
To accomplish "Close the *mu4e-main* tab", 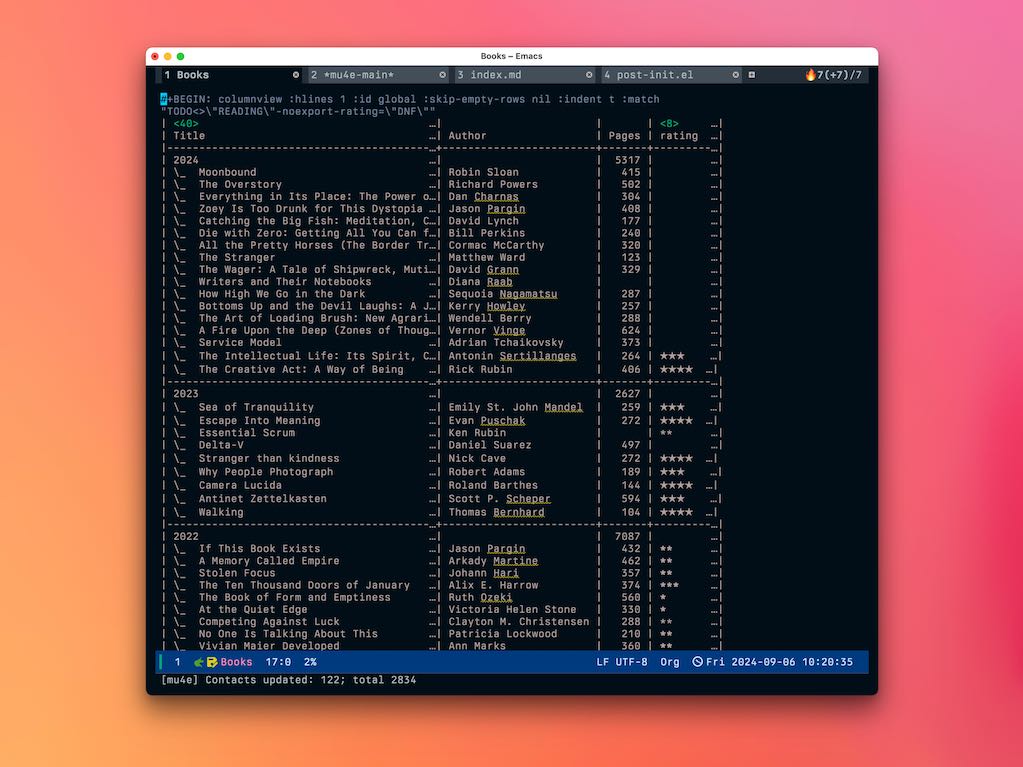I will [x=443, y=75].
